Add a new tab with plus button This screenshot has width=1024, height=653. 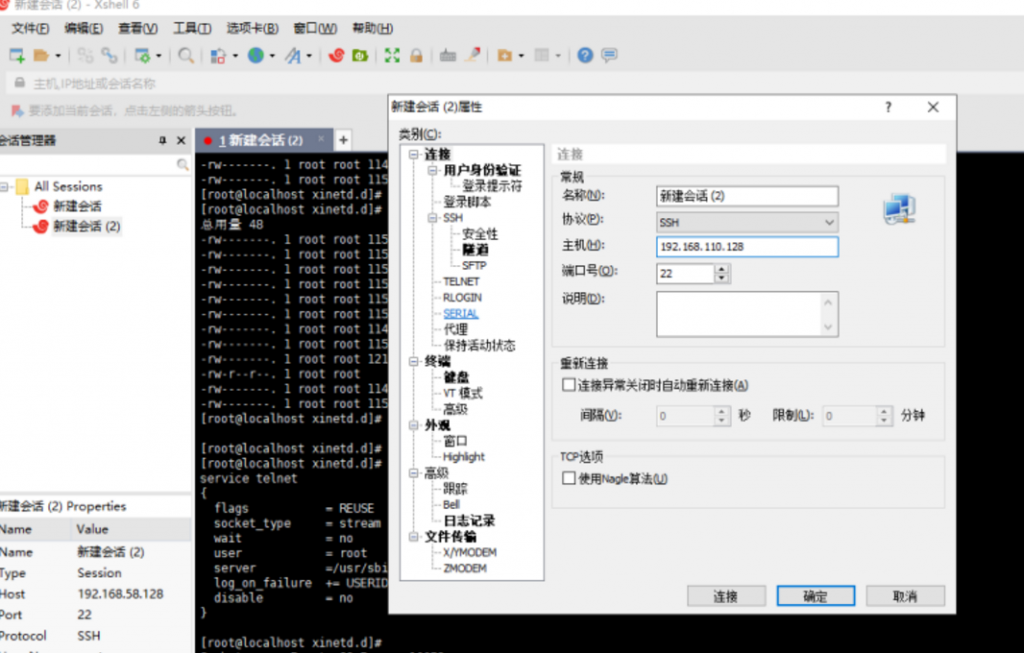[x=343, y=140]
